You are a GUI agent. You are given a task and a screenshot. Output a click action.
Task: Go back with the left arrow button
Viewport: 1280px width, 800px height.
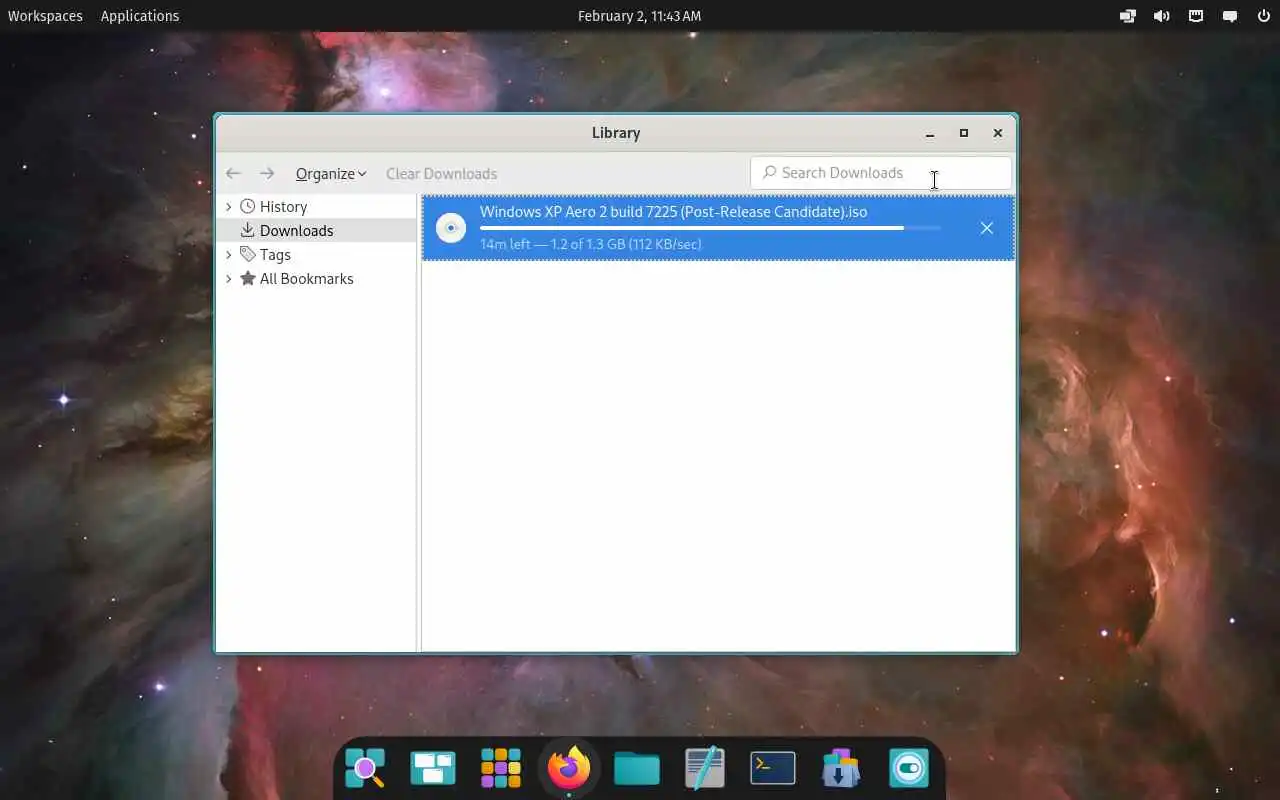[x=233, y=174]
